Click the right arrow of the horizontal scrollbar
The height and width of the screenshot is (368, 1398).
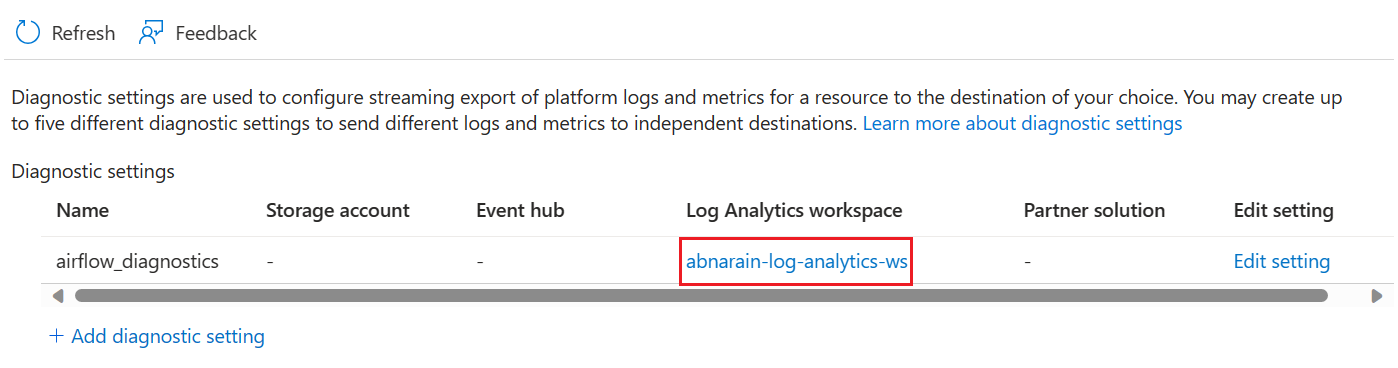click(1377, 296)
